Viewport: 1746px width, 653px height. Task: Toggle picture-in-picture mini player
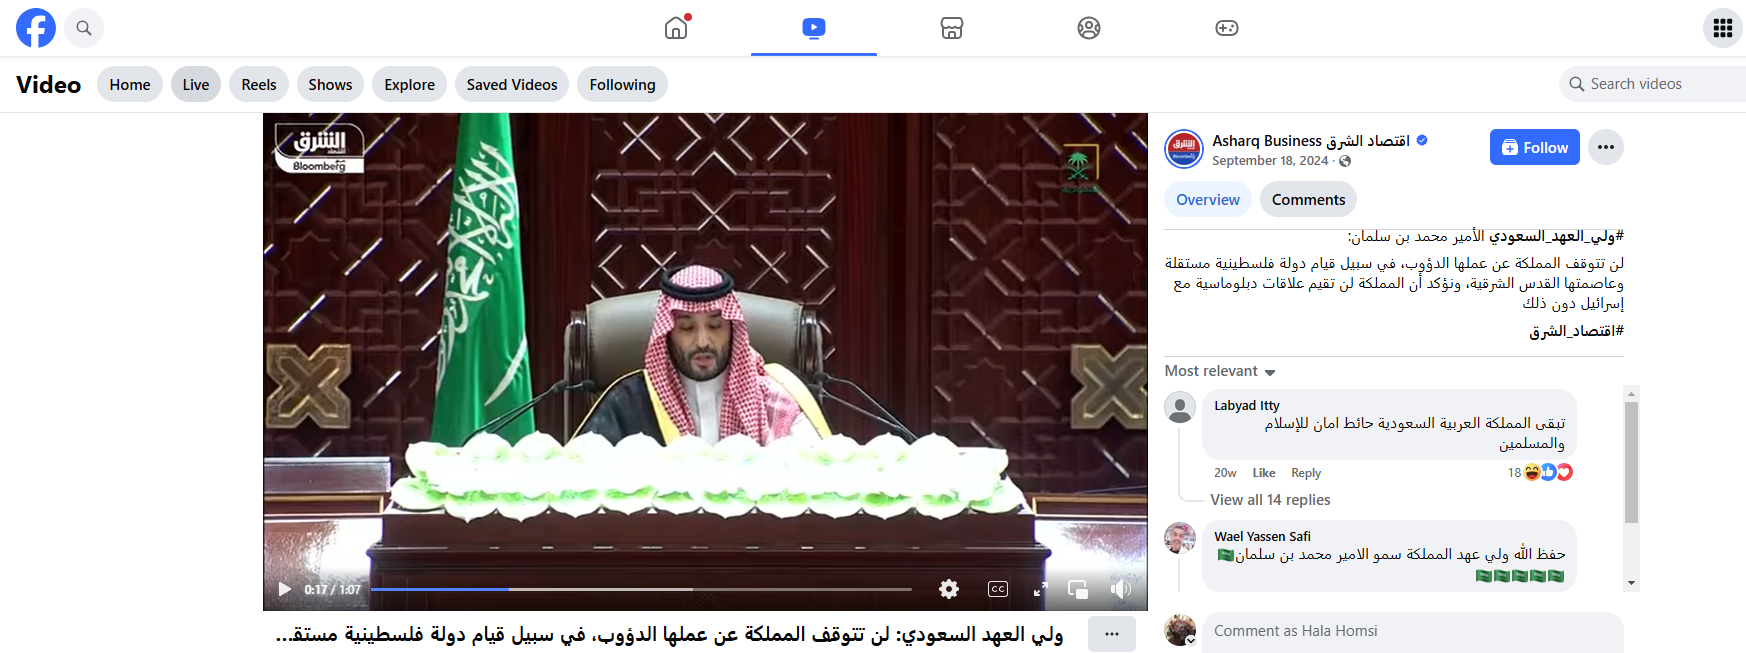(x=1078, y=589)
